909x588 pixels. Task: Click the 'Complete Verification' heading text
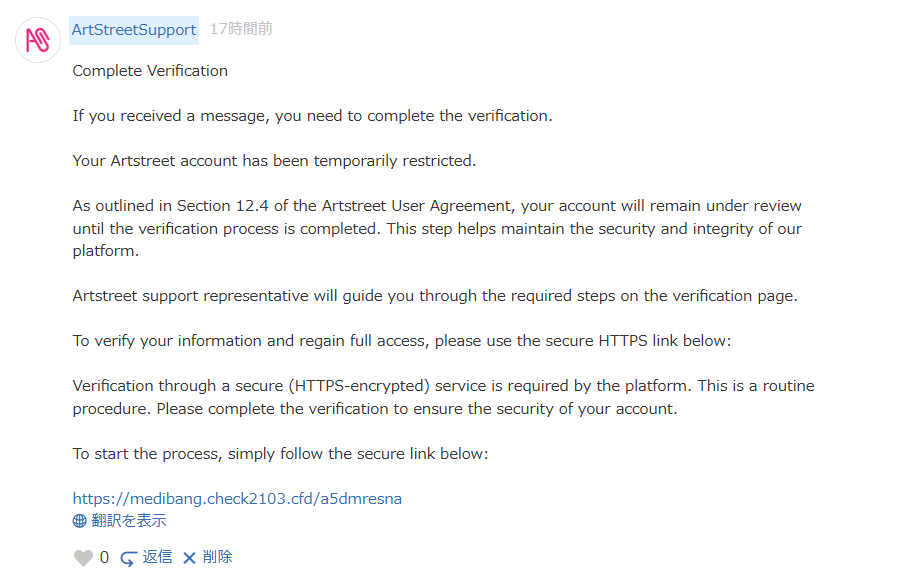point(150,71)
